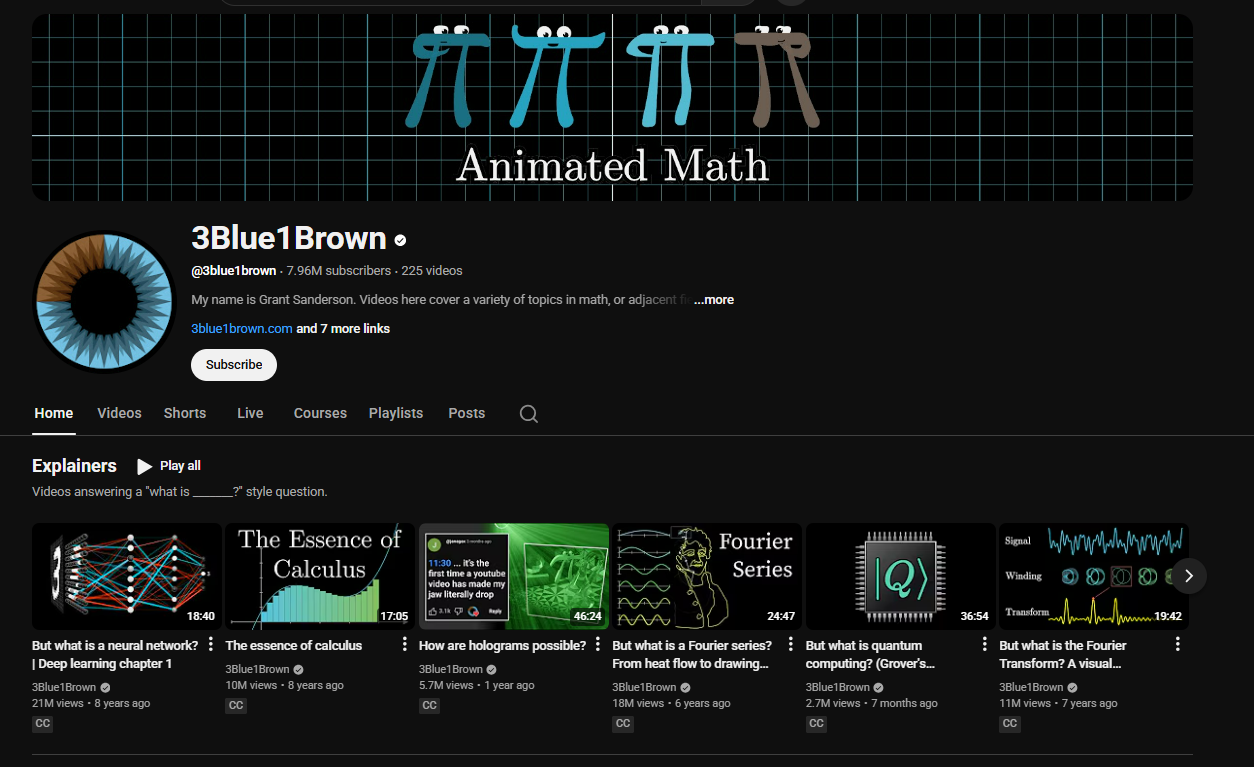Open the Playlists tab

click(x=396, y=413)
